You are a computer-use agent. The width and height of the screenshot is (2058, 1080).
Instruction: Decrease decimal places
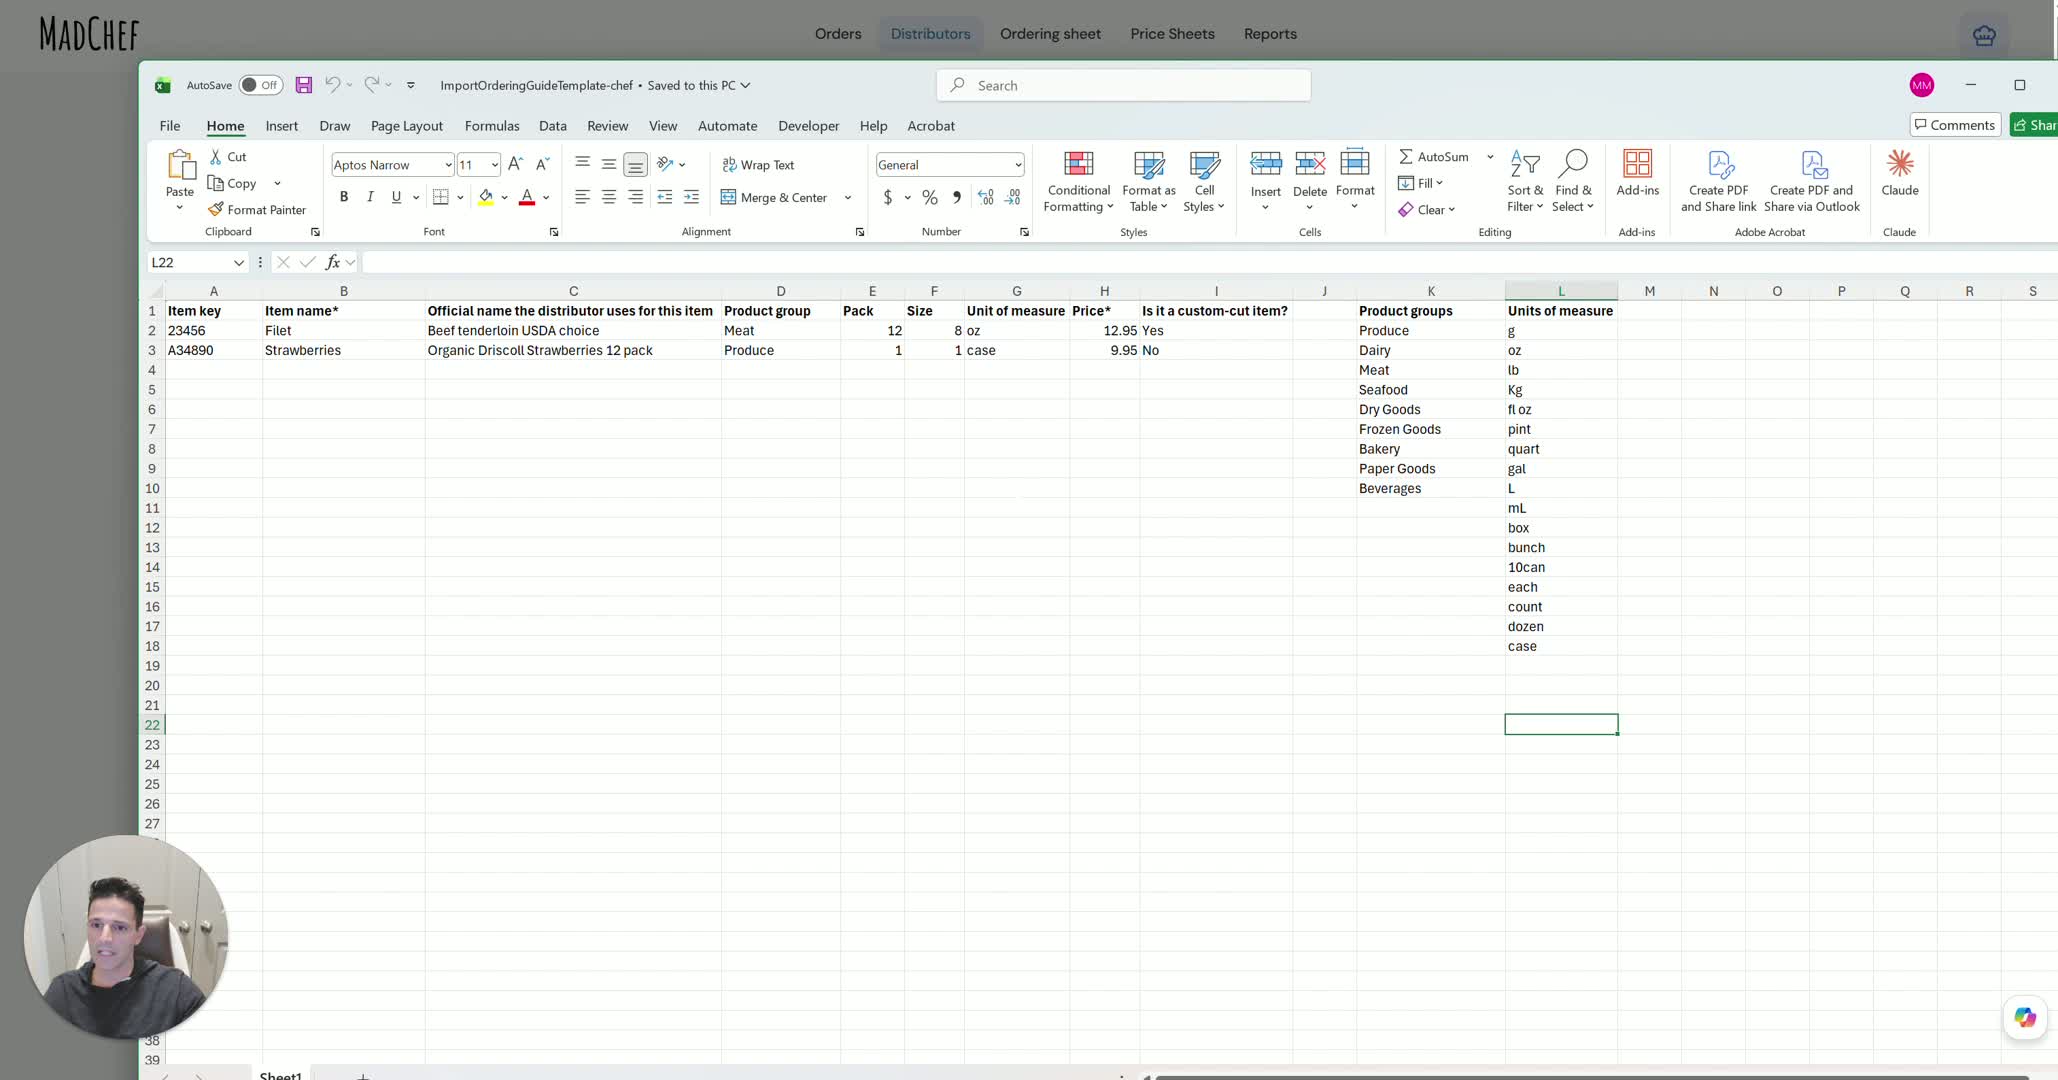point(1013,197)
